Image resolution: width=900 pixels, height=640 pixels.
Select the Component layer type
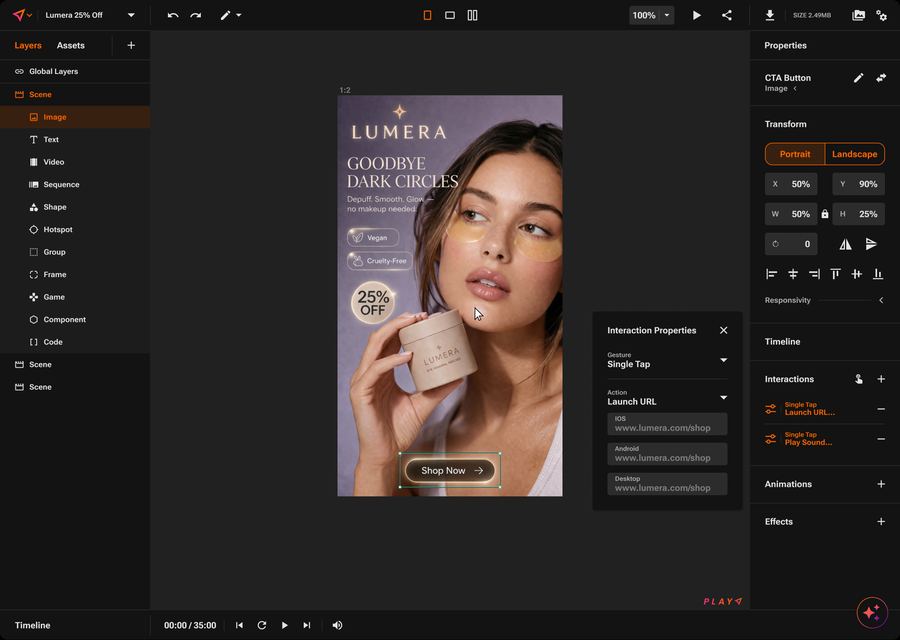(x=75, y=319)
